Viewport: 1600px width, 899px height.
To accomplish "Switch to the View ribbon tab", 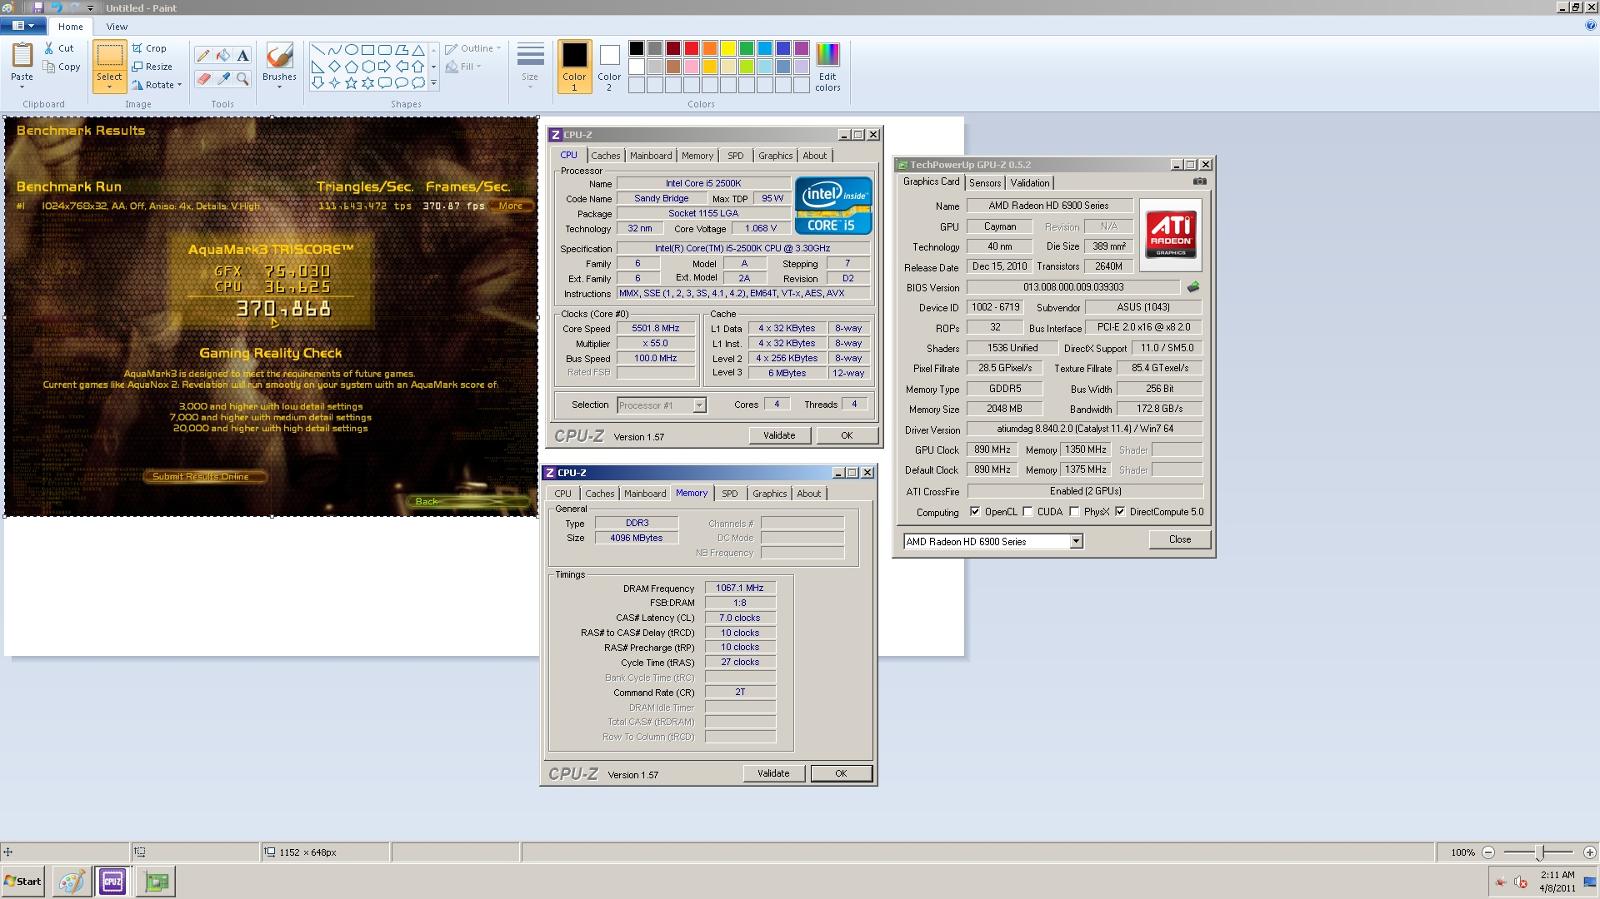I will coord(117,27).
